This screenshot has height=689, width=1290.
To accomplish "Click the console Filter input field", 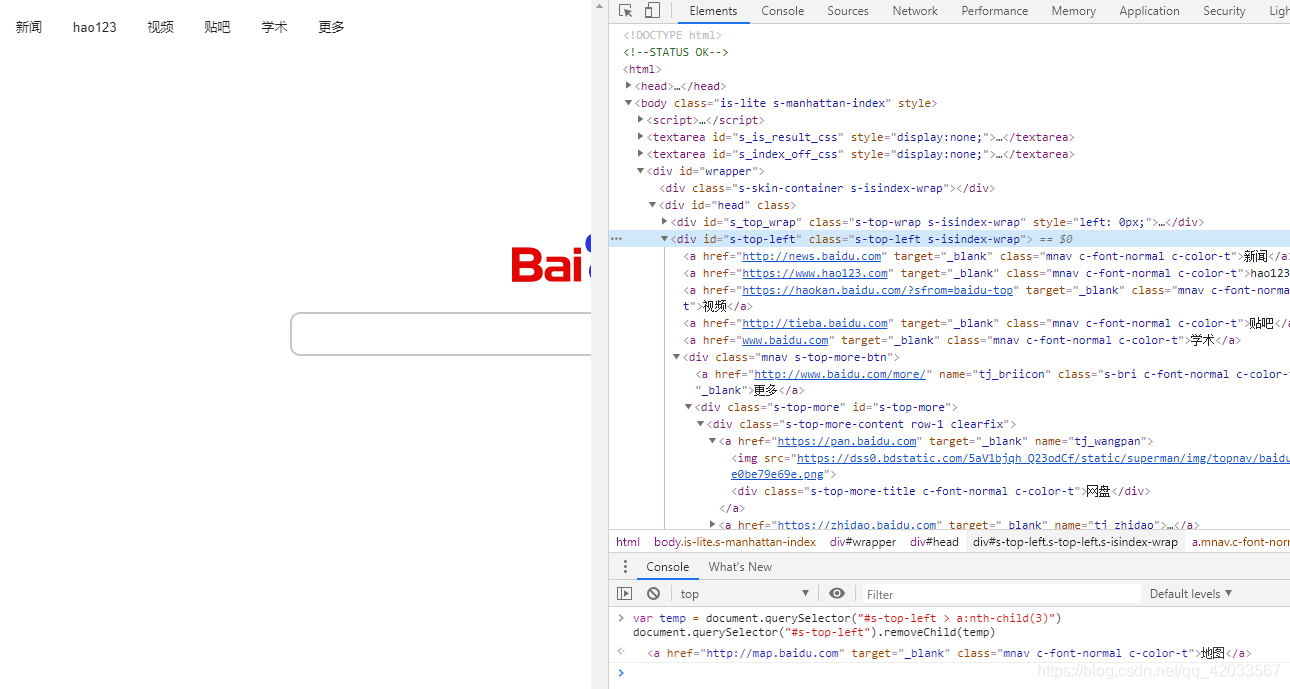I will 1000,594.
